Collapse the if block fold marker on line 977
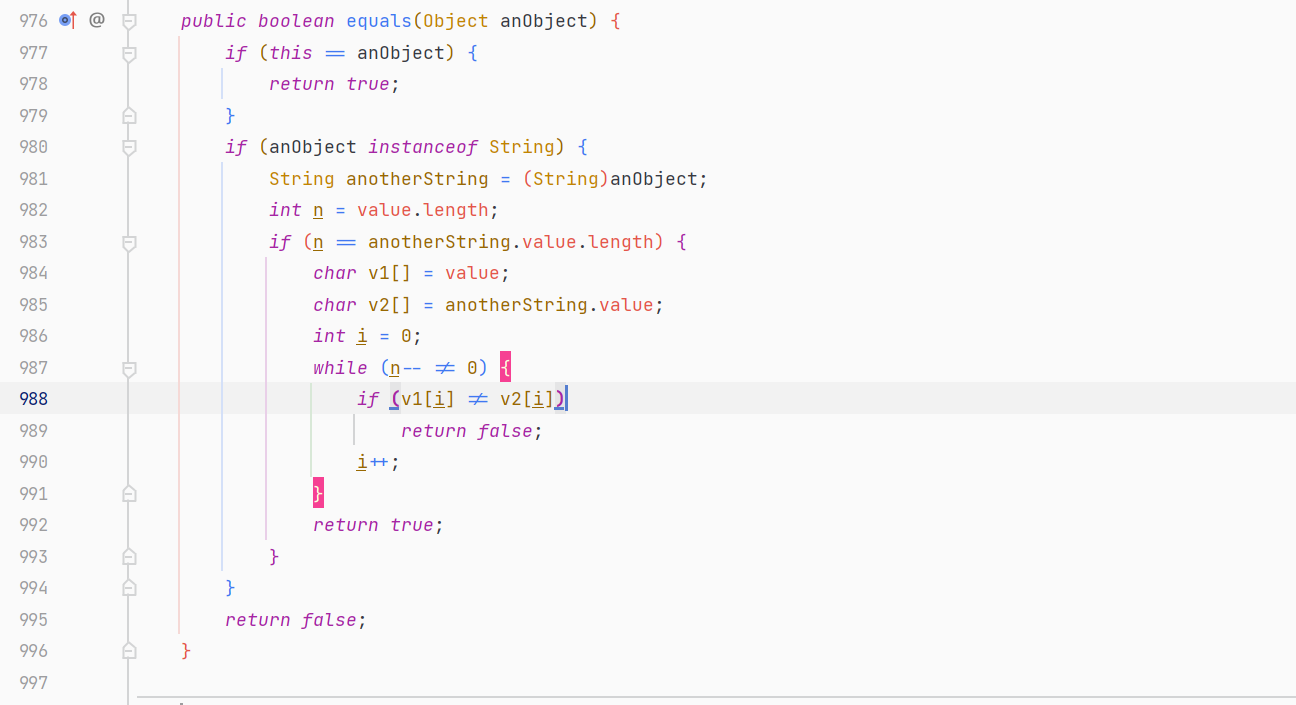Viewport: 1296px width, 705px height. tap(129, 53)
